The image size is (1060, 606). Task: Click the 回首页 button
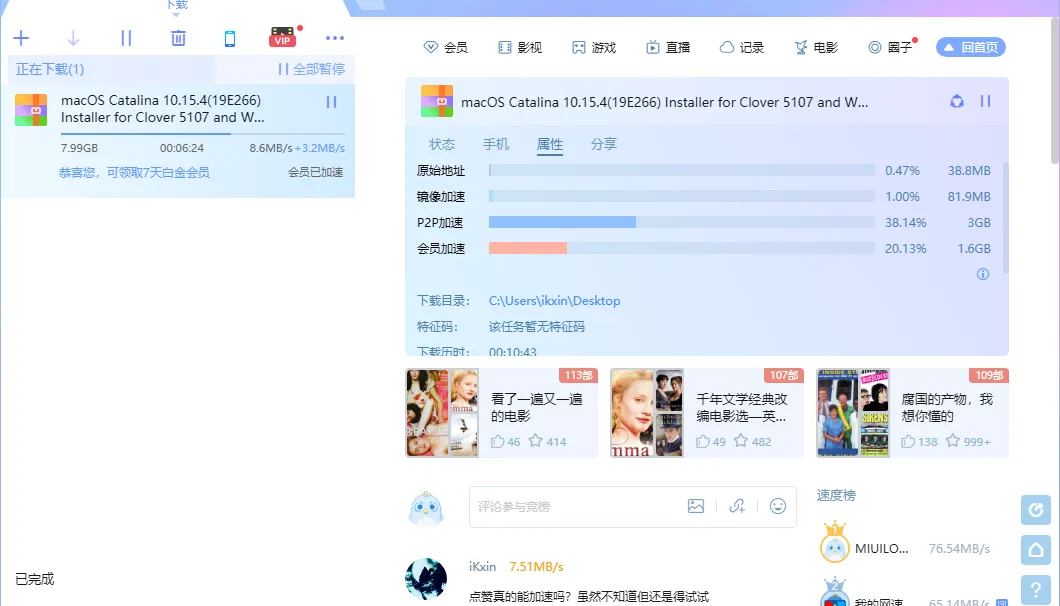point(971,47)
